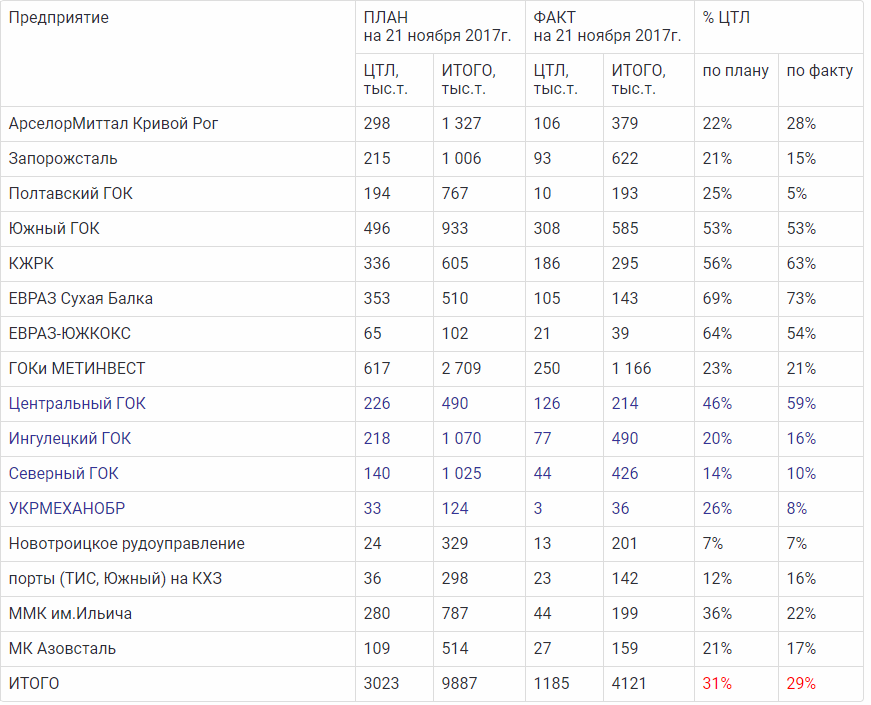Click the по плану subheader
Screen dimensions: 871x705
click(735, 71)
